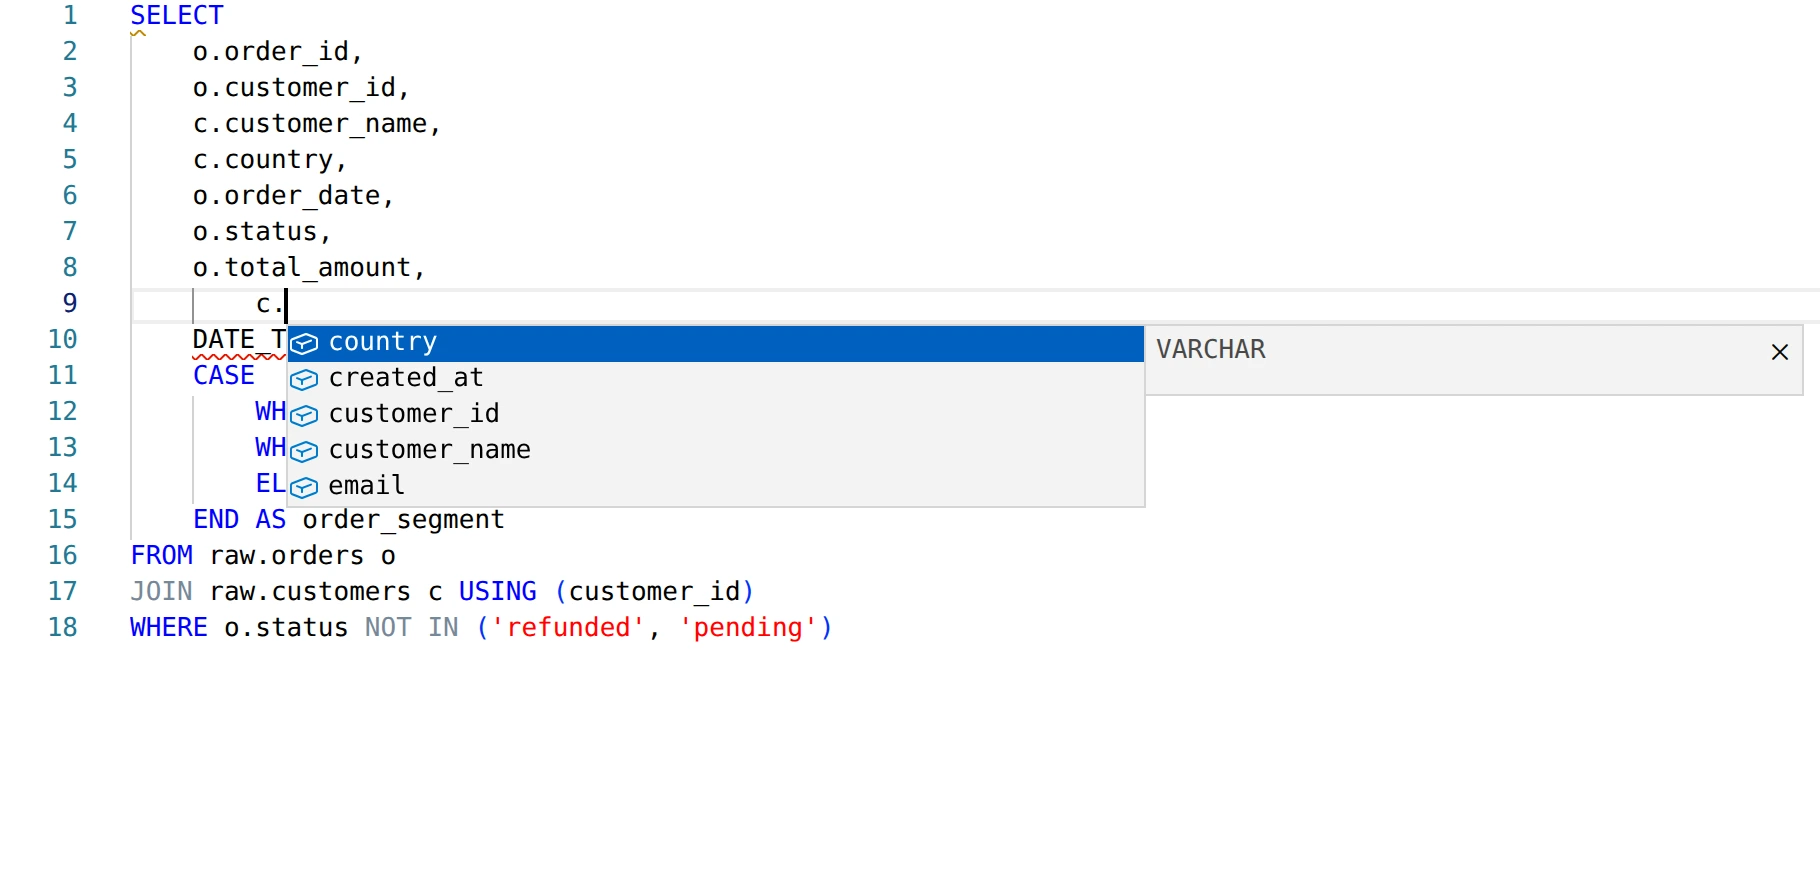Click the VARCHAR type description text
Image resolution: width=1820 pixels, height=880 pixels.
coord(1211,349)
